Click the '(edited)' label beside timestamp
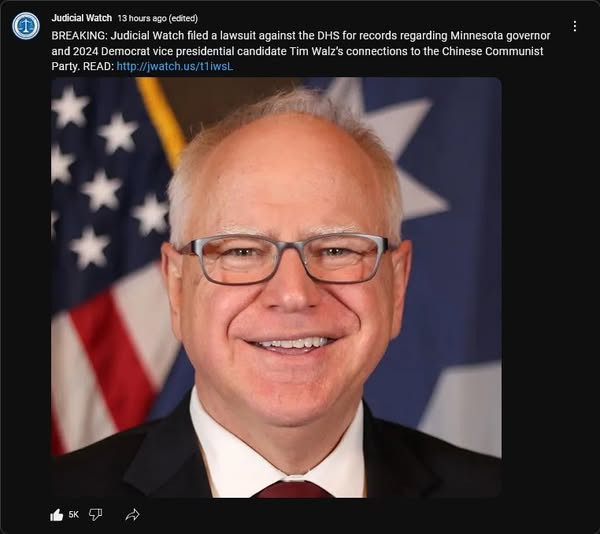This screenshot has width=600, height=534. point(183,18)
